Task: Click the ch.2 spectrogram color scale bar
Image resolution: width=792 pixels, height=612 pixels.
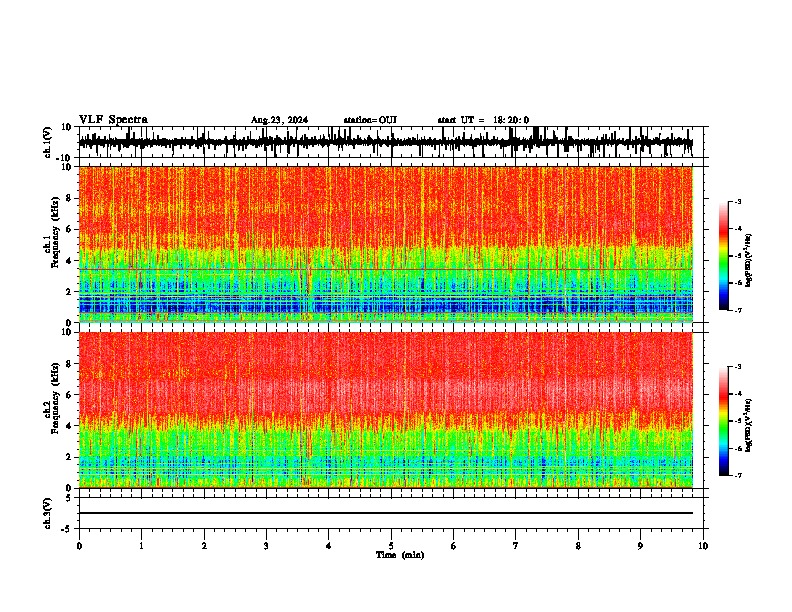Action: [723, 421]
